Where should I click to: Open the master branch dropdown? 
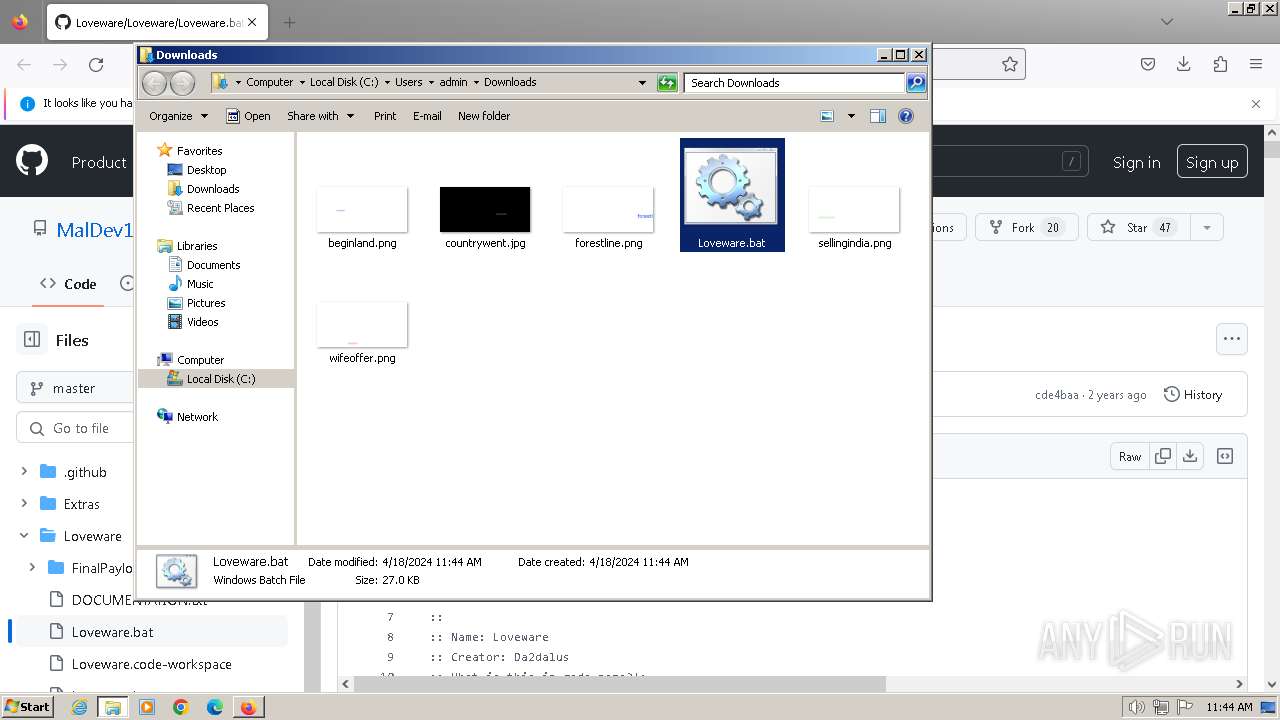75,388
